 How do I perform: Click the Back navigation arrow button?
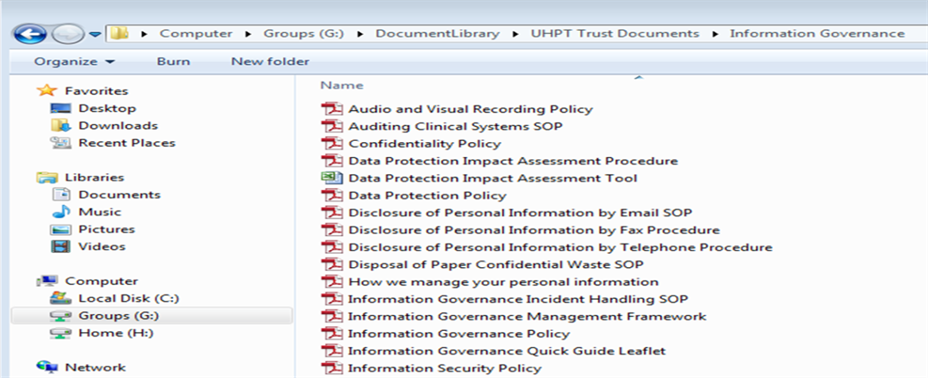coord(30,34)
